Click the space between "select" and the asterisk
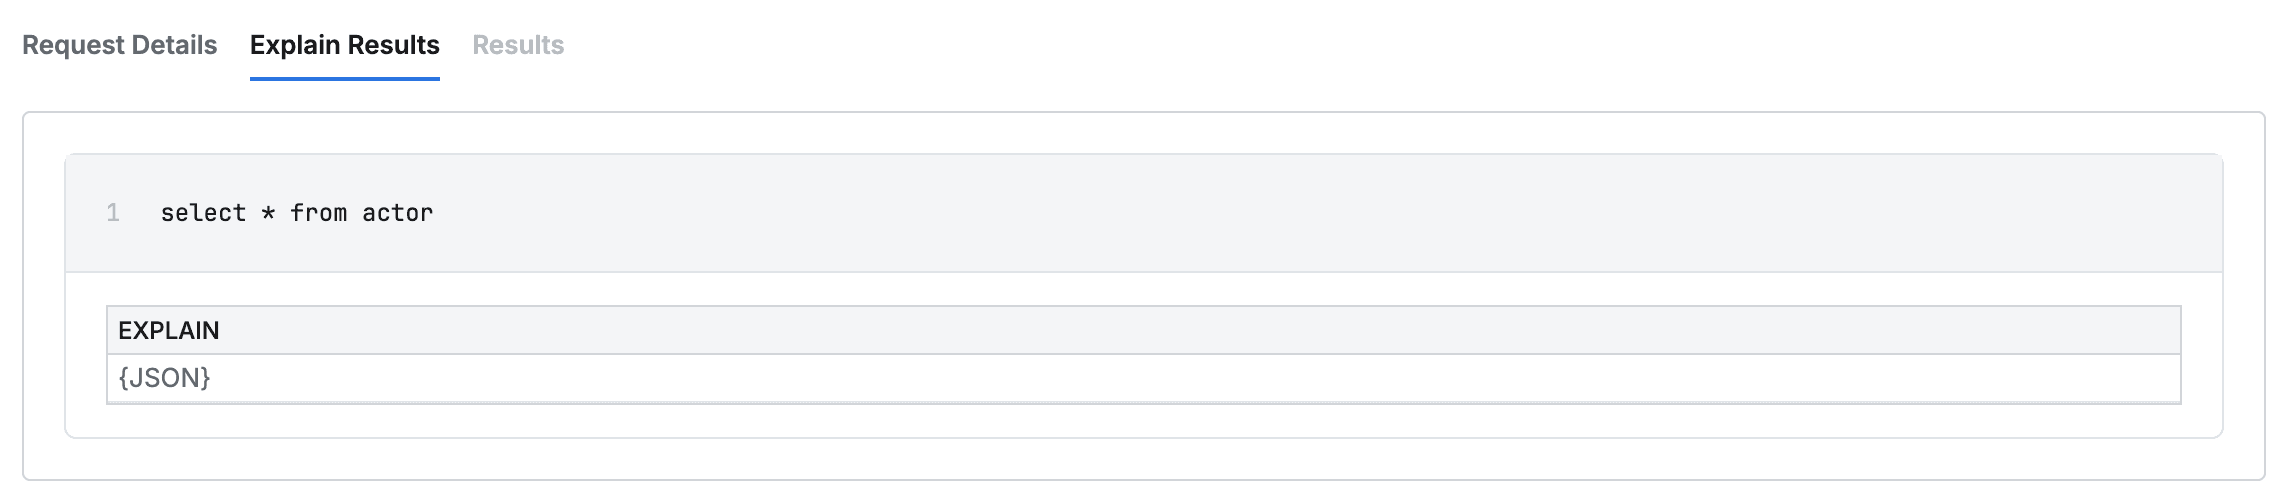Viewport: 2278px width, 498px height. [253, 213]
